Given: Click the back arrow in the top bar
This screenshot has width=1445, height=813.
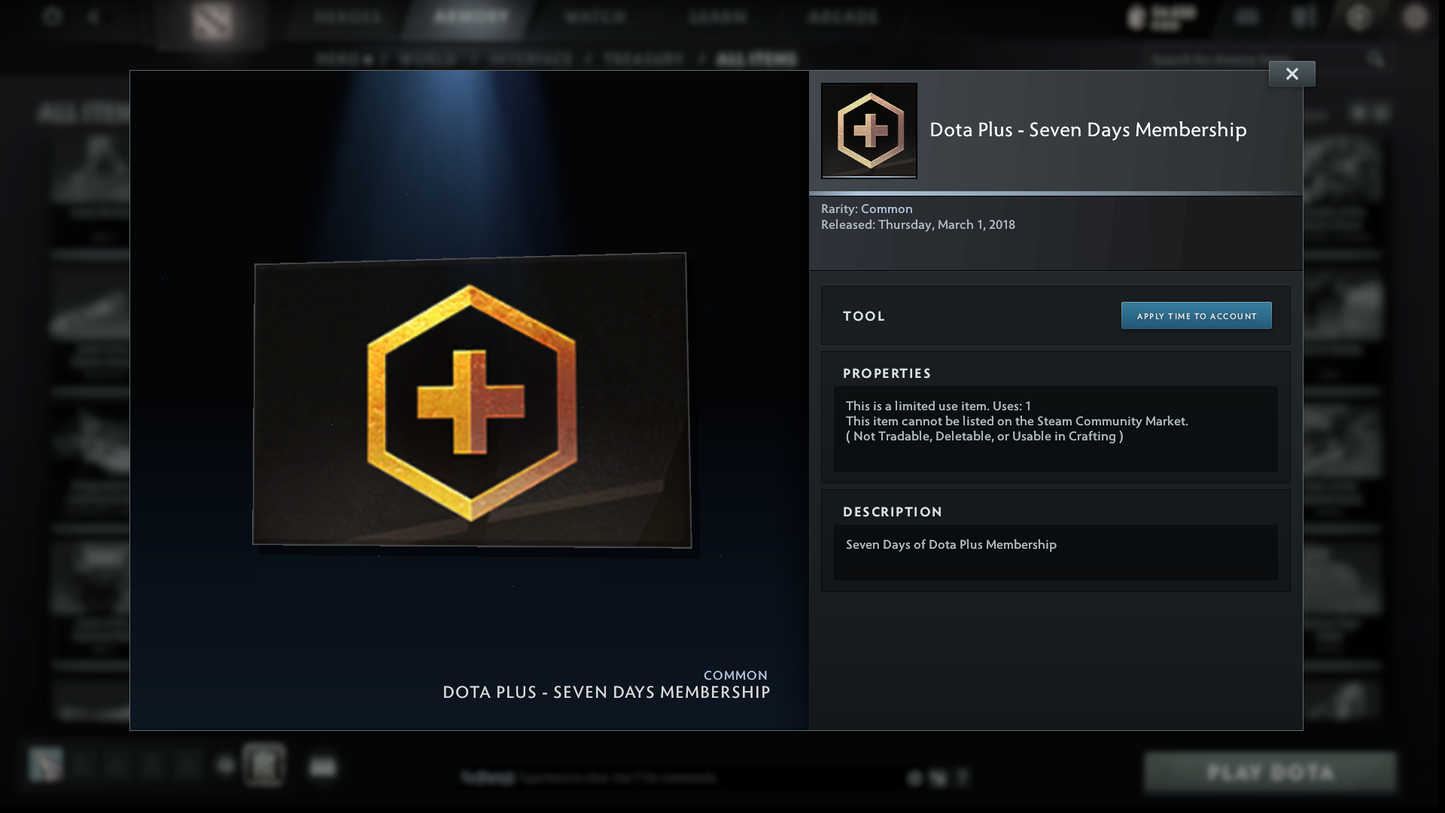Looking at the screenshot, I should pos(94,17).
